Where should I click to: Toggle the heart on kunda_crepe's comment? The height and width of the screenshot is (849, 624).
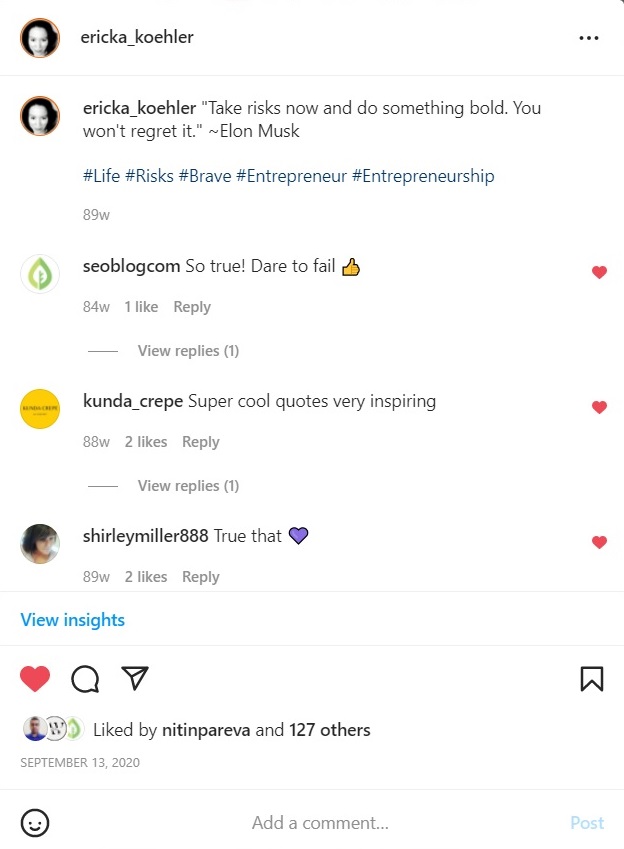(x=599, y=407)
